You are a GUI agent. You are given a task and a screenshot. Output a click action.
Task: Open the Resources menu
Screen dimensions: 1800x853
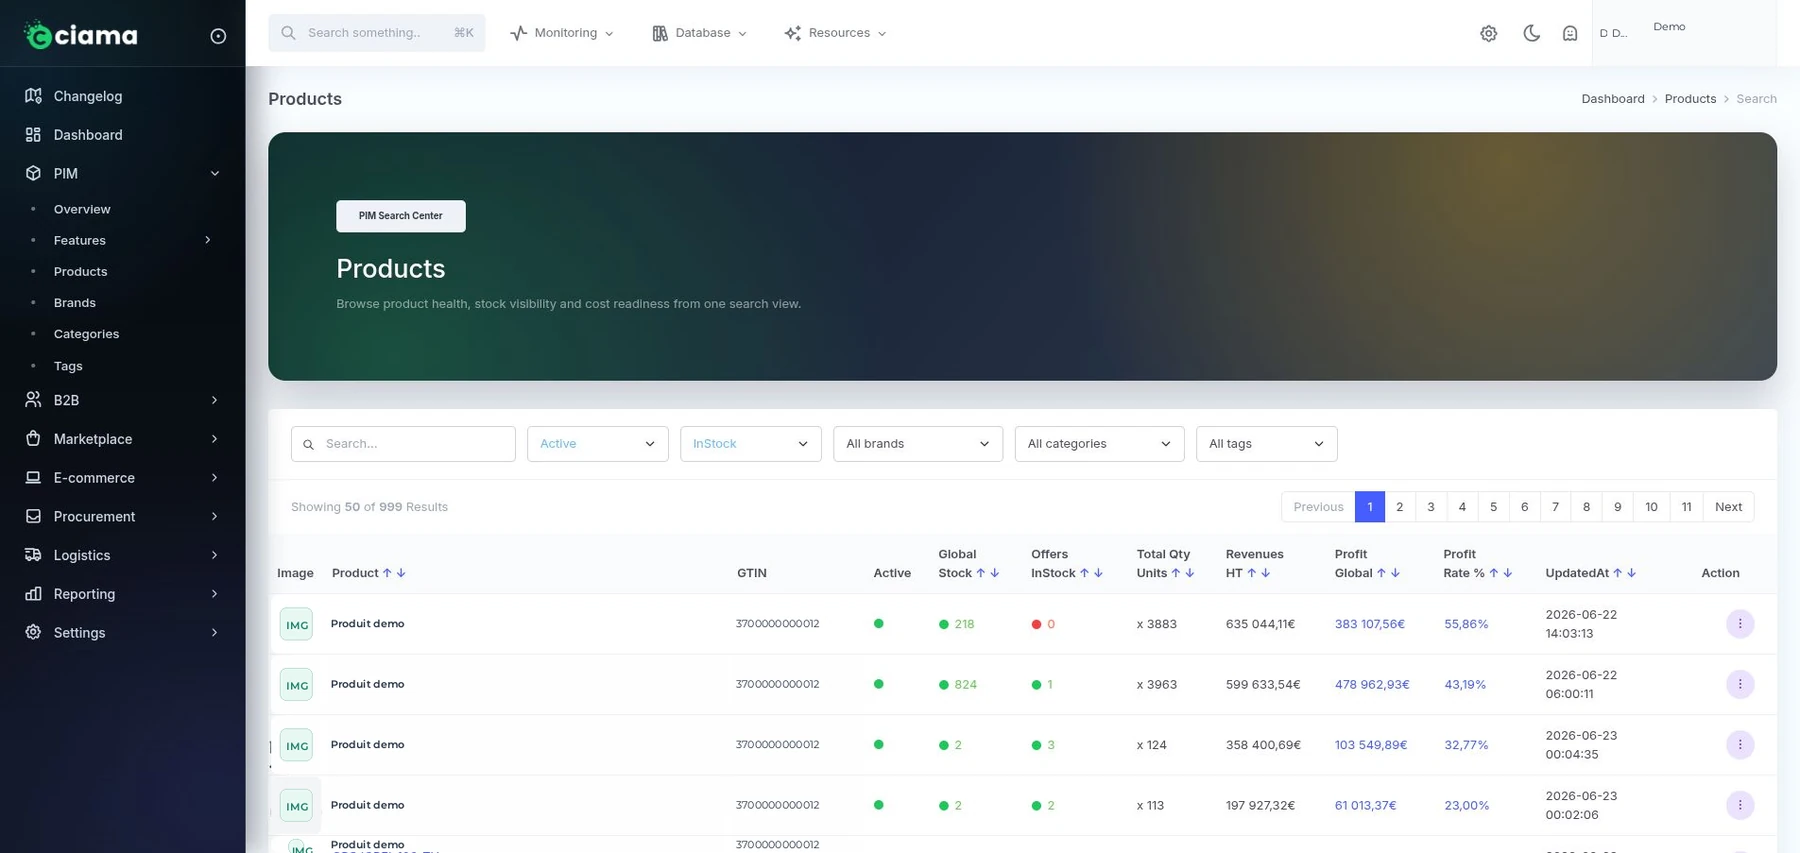(x=835, y=33)
